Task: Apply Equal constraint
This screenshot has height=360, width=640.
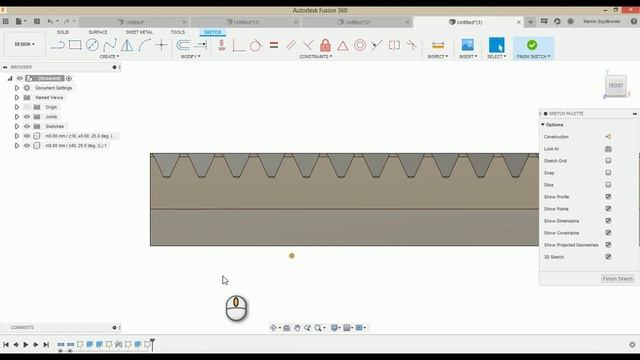Action: 274,45
